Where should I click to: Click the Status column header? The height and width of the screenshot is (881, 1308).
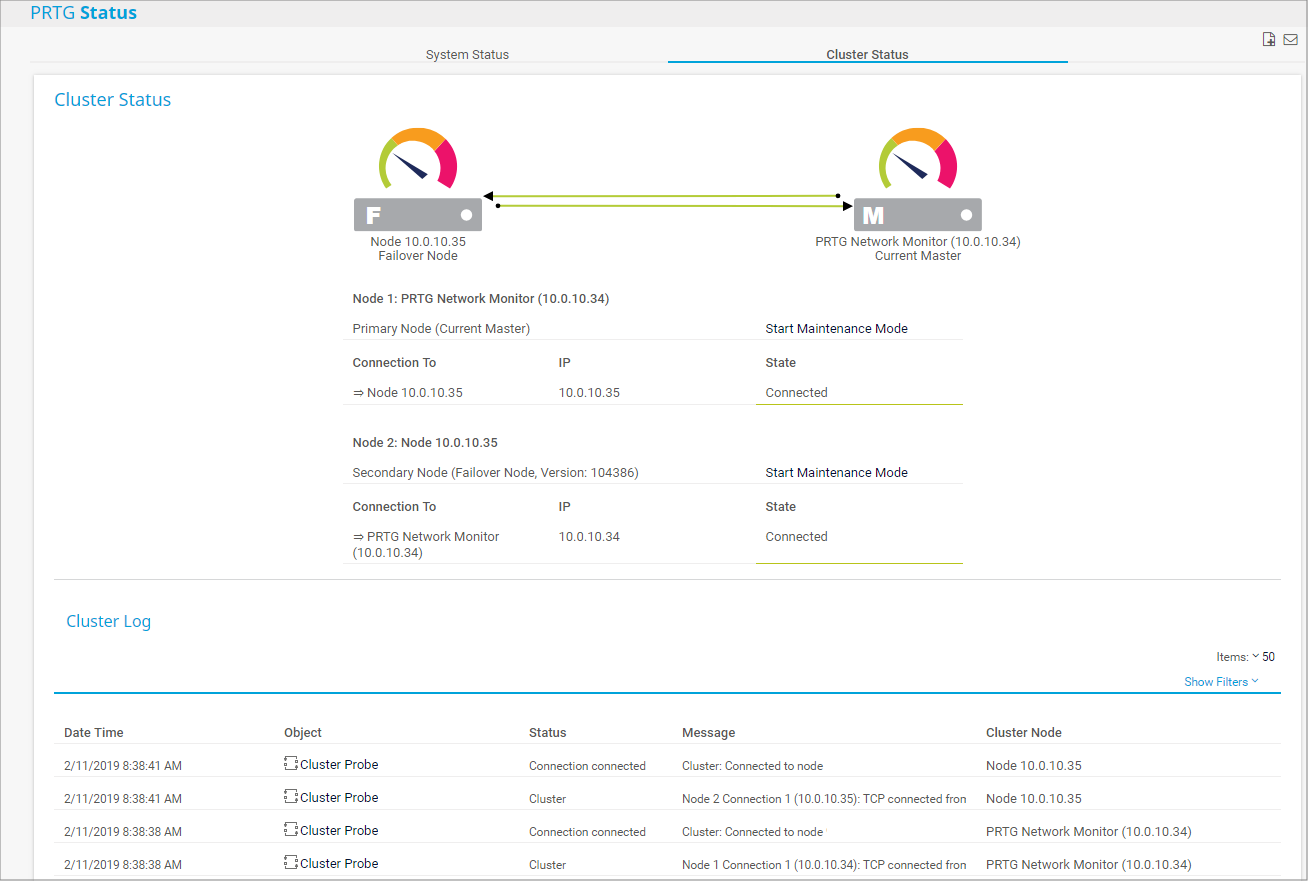(x=547, y=733)
